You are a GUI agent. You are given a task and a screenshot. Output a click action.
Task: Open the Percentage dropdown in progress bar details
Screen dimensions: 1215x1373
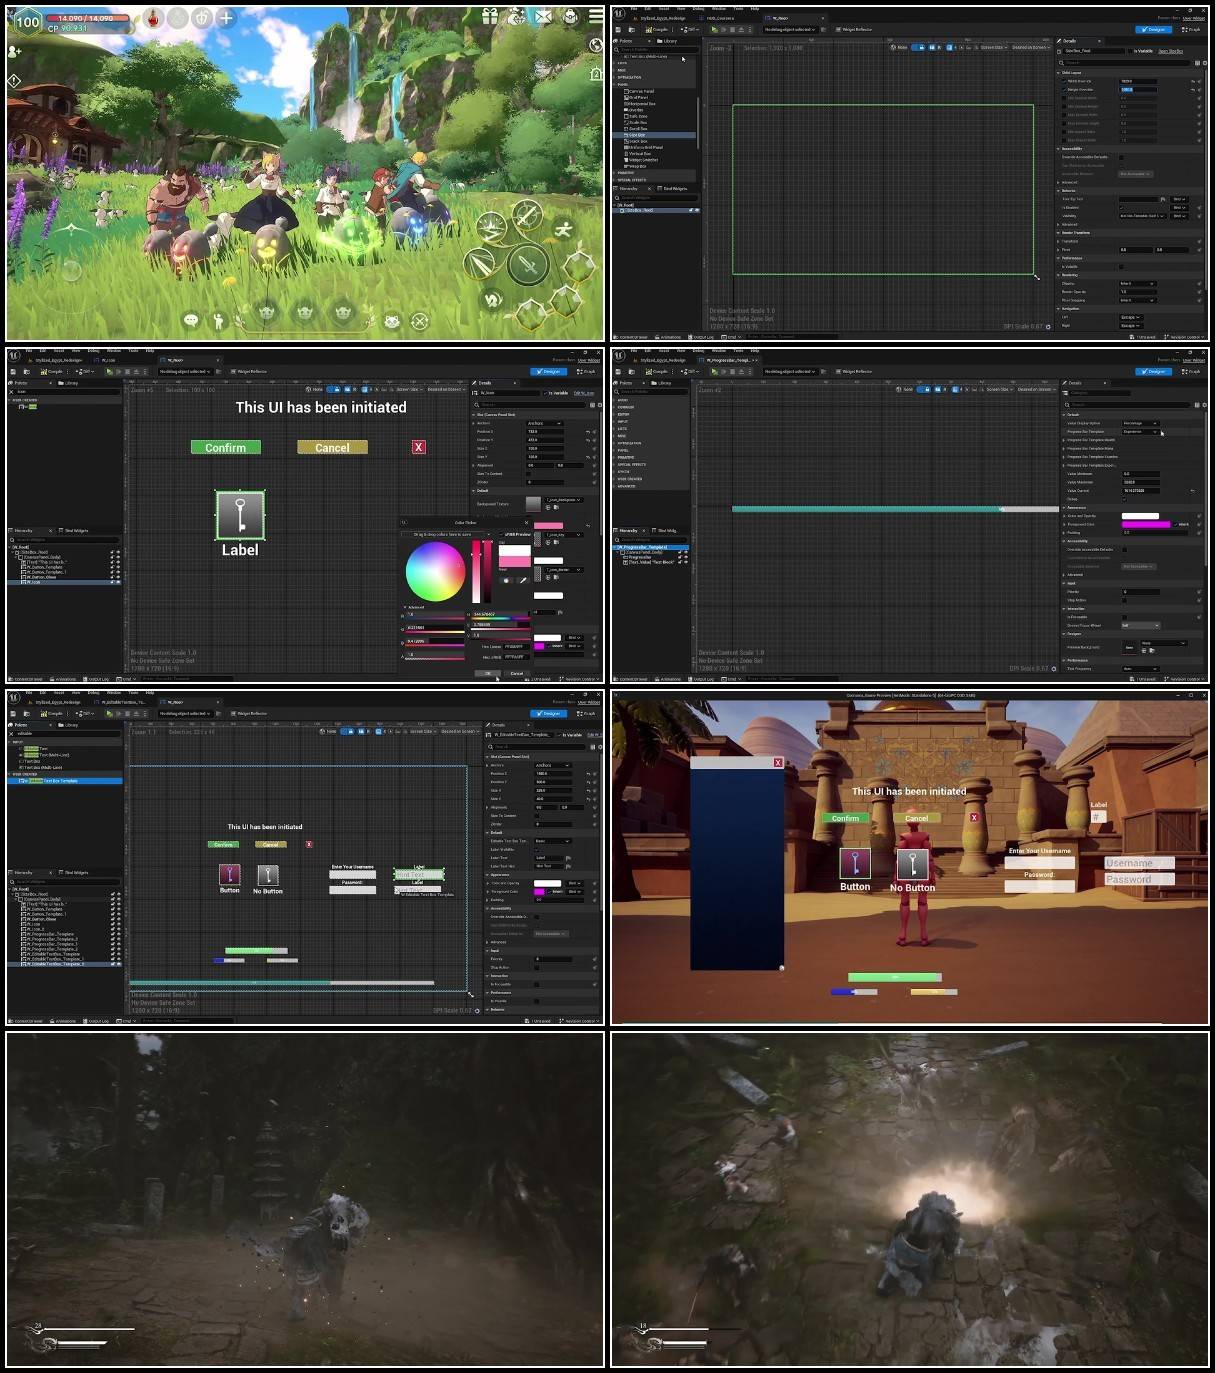[1139, 423]
